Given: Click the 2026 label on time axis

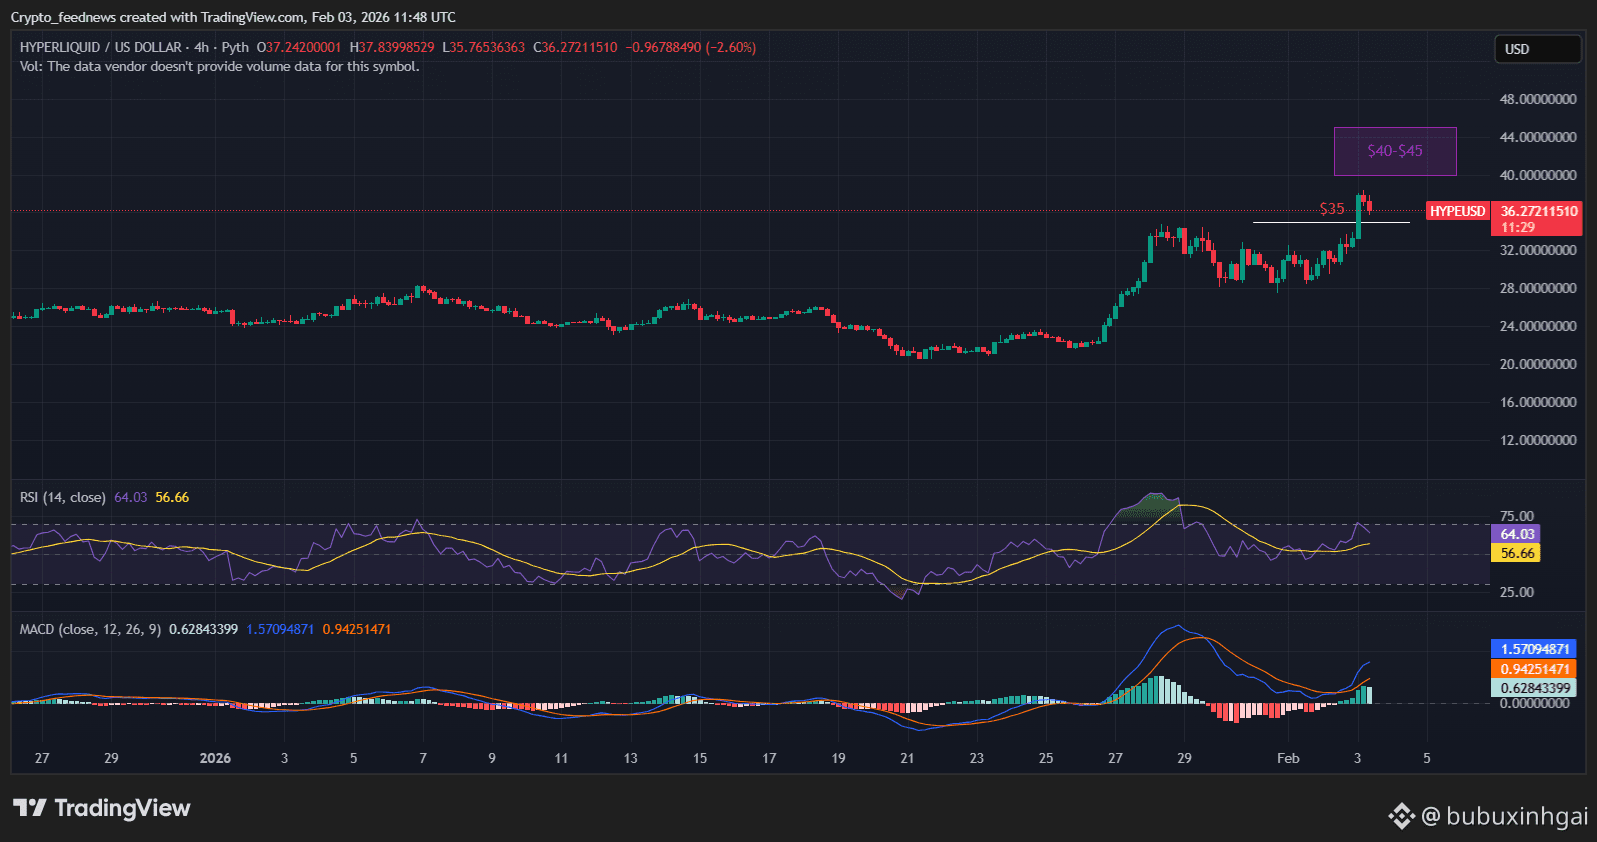Looking at the screenshot, I should point(215,758).
